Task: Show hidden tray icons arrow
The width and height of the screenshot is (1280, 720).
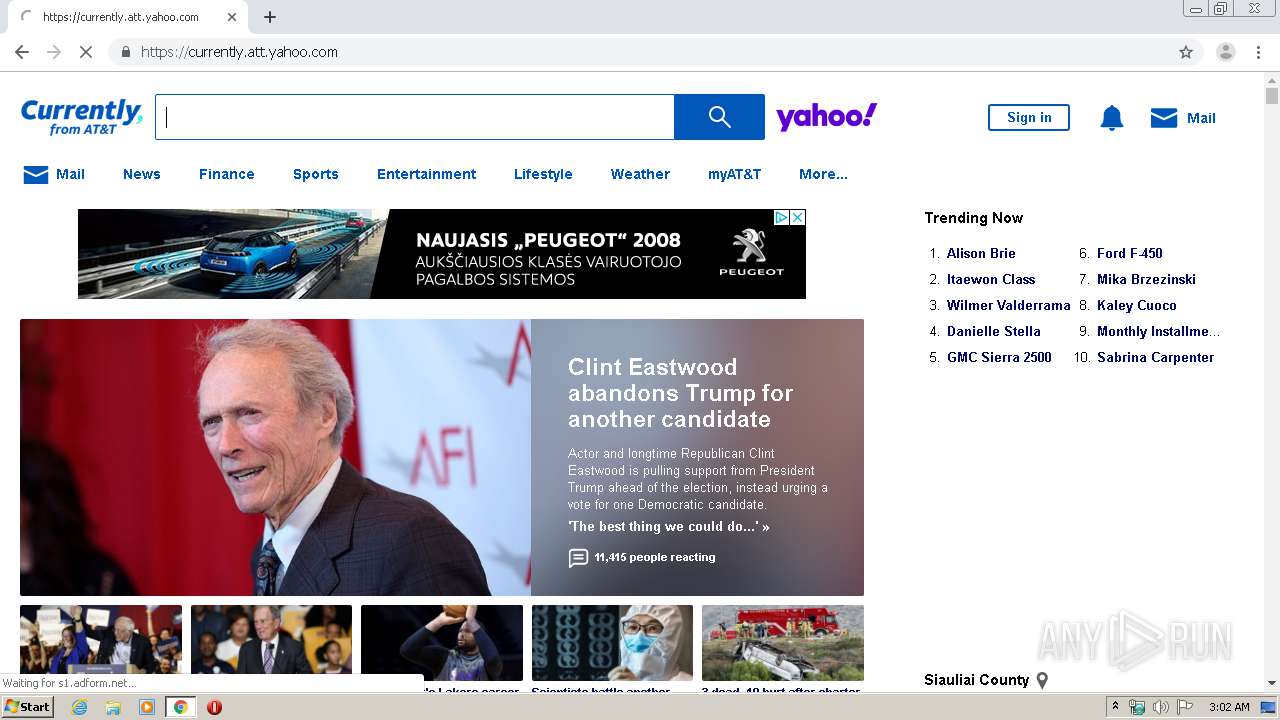Action: 1115,707
